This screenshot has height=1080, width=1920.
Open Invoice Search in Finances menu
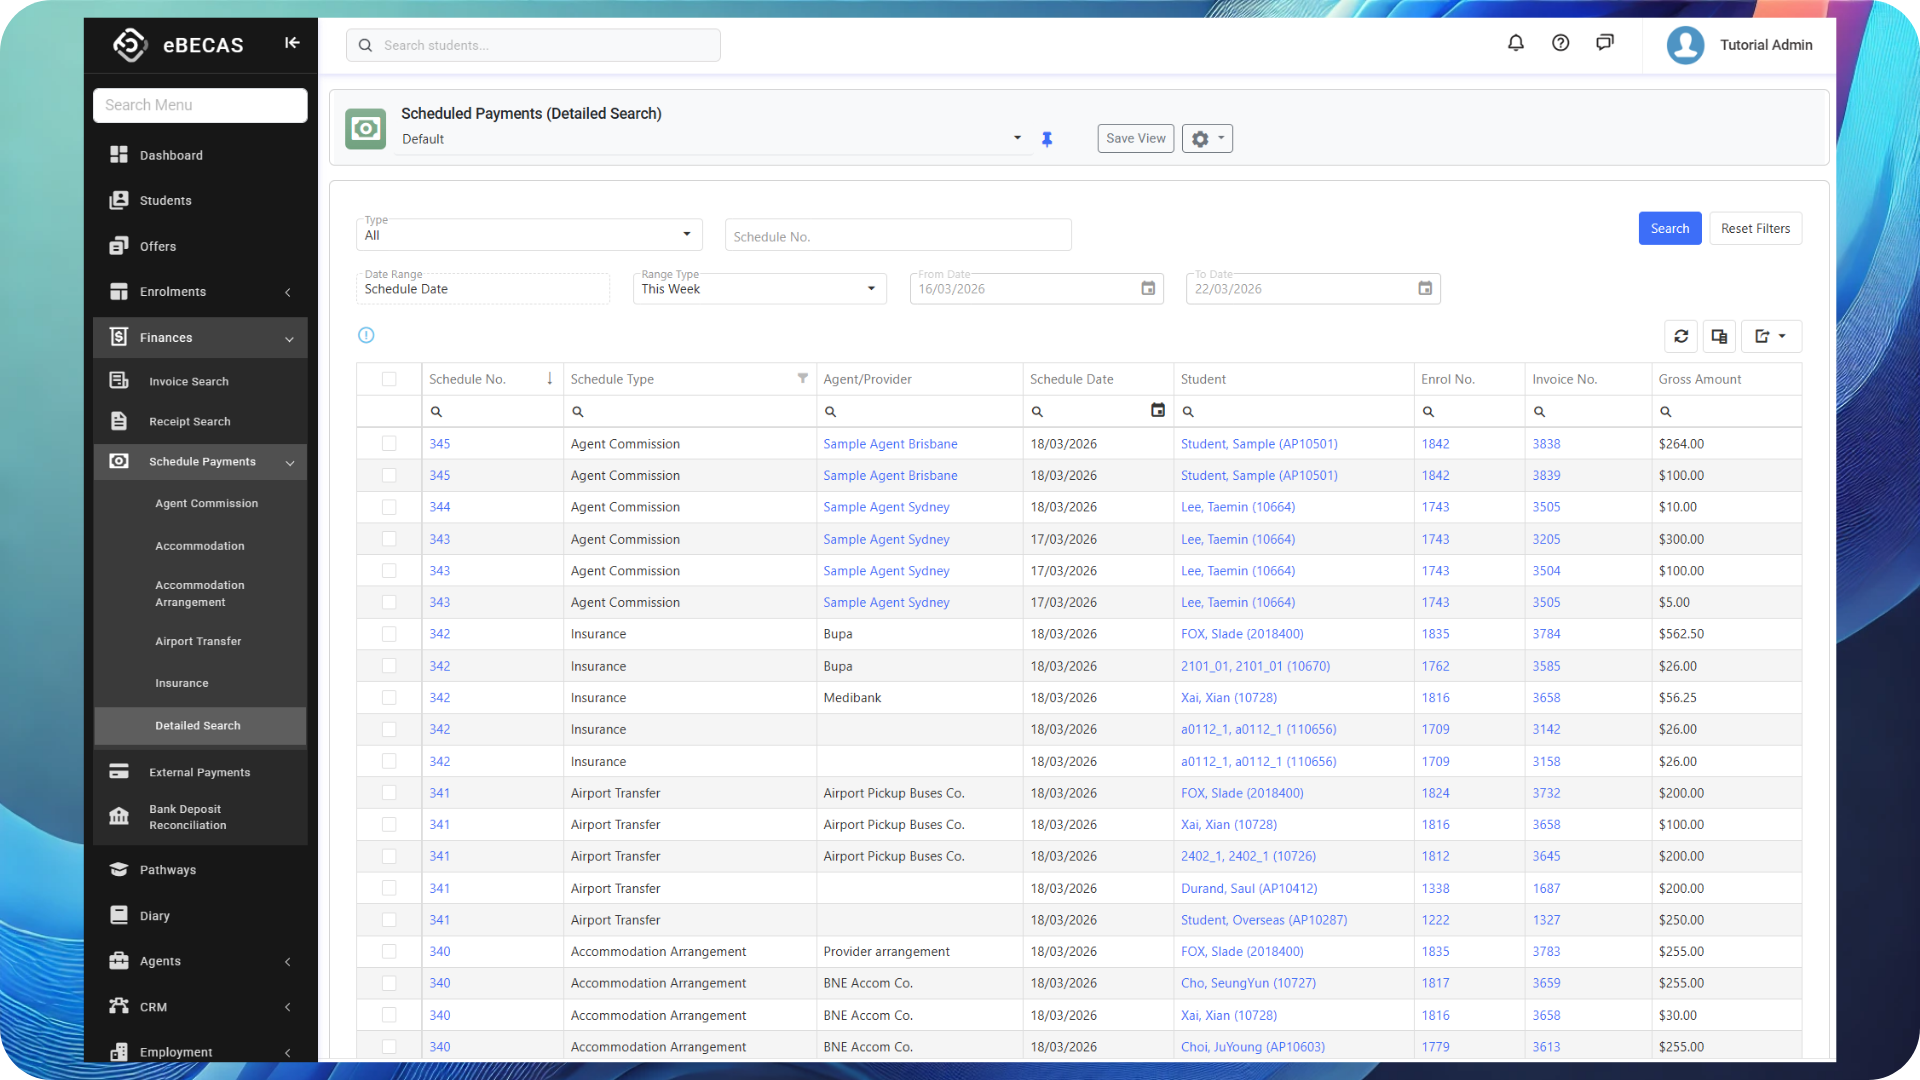pyautogui.click(x=189, y=381)
